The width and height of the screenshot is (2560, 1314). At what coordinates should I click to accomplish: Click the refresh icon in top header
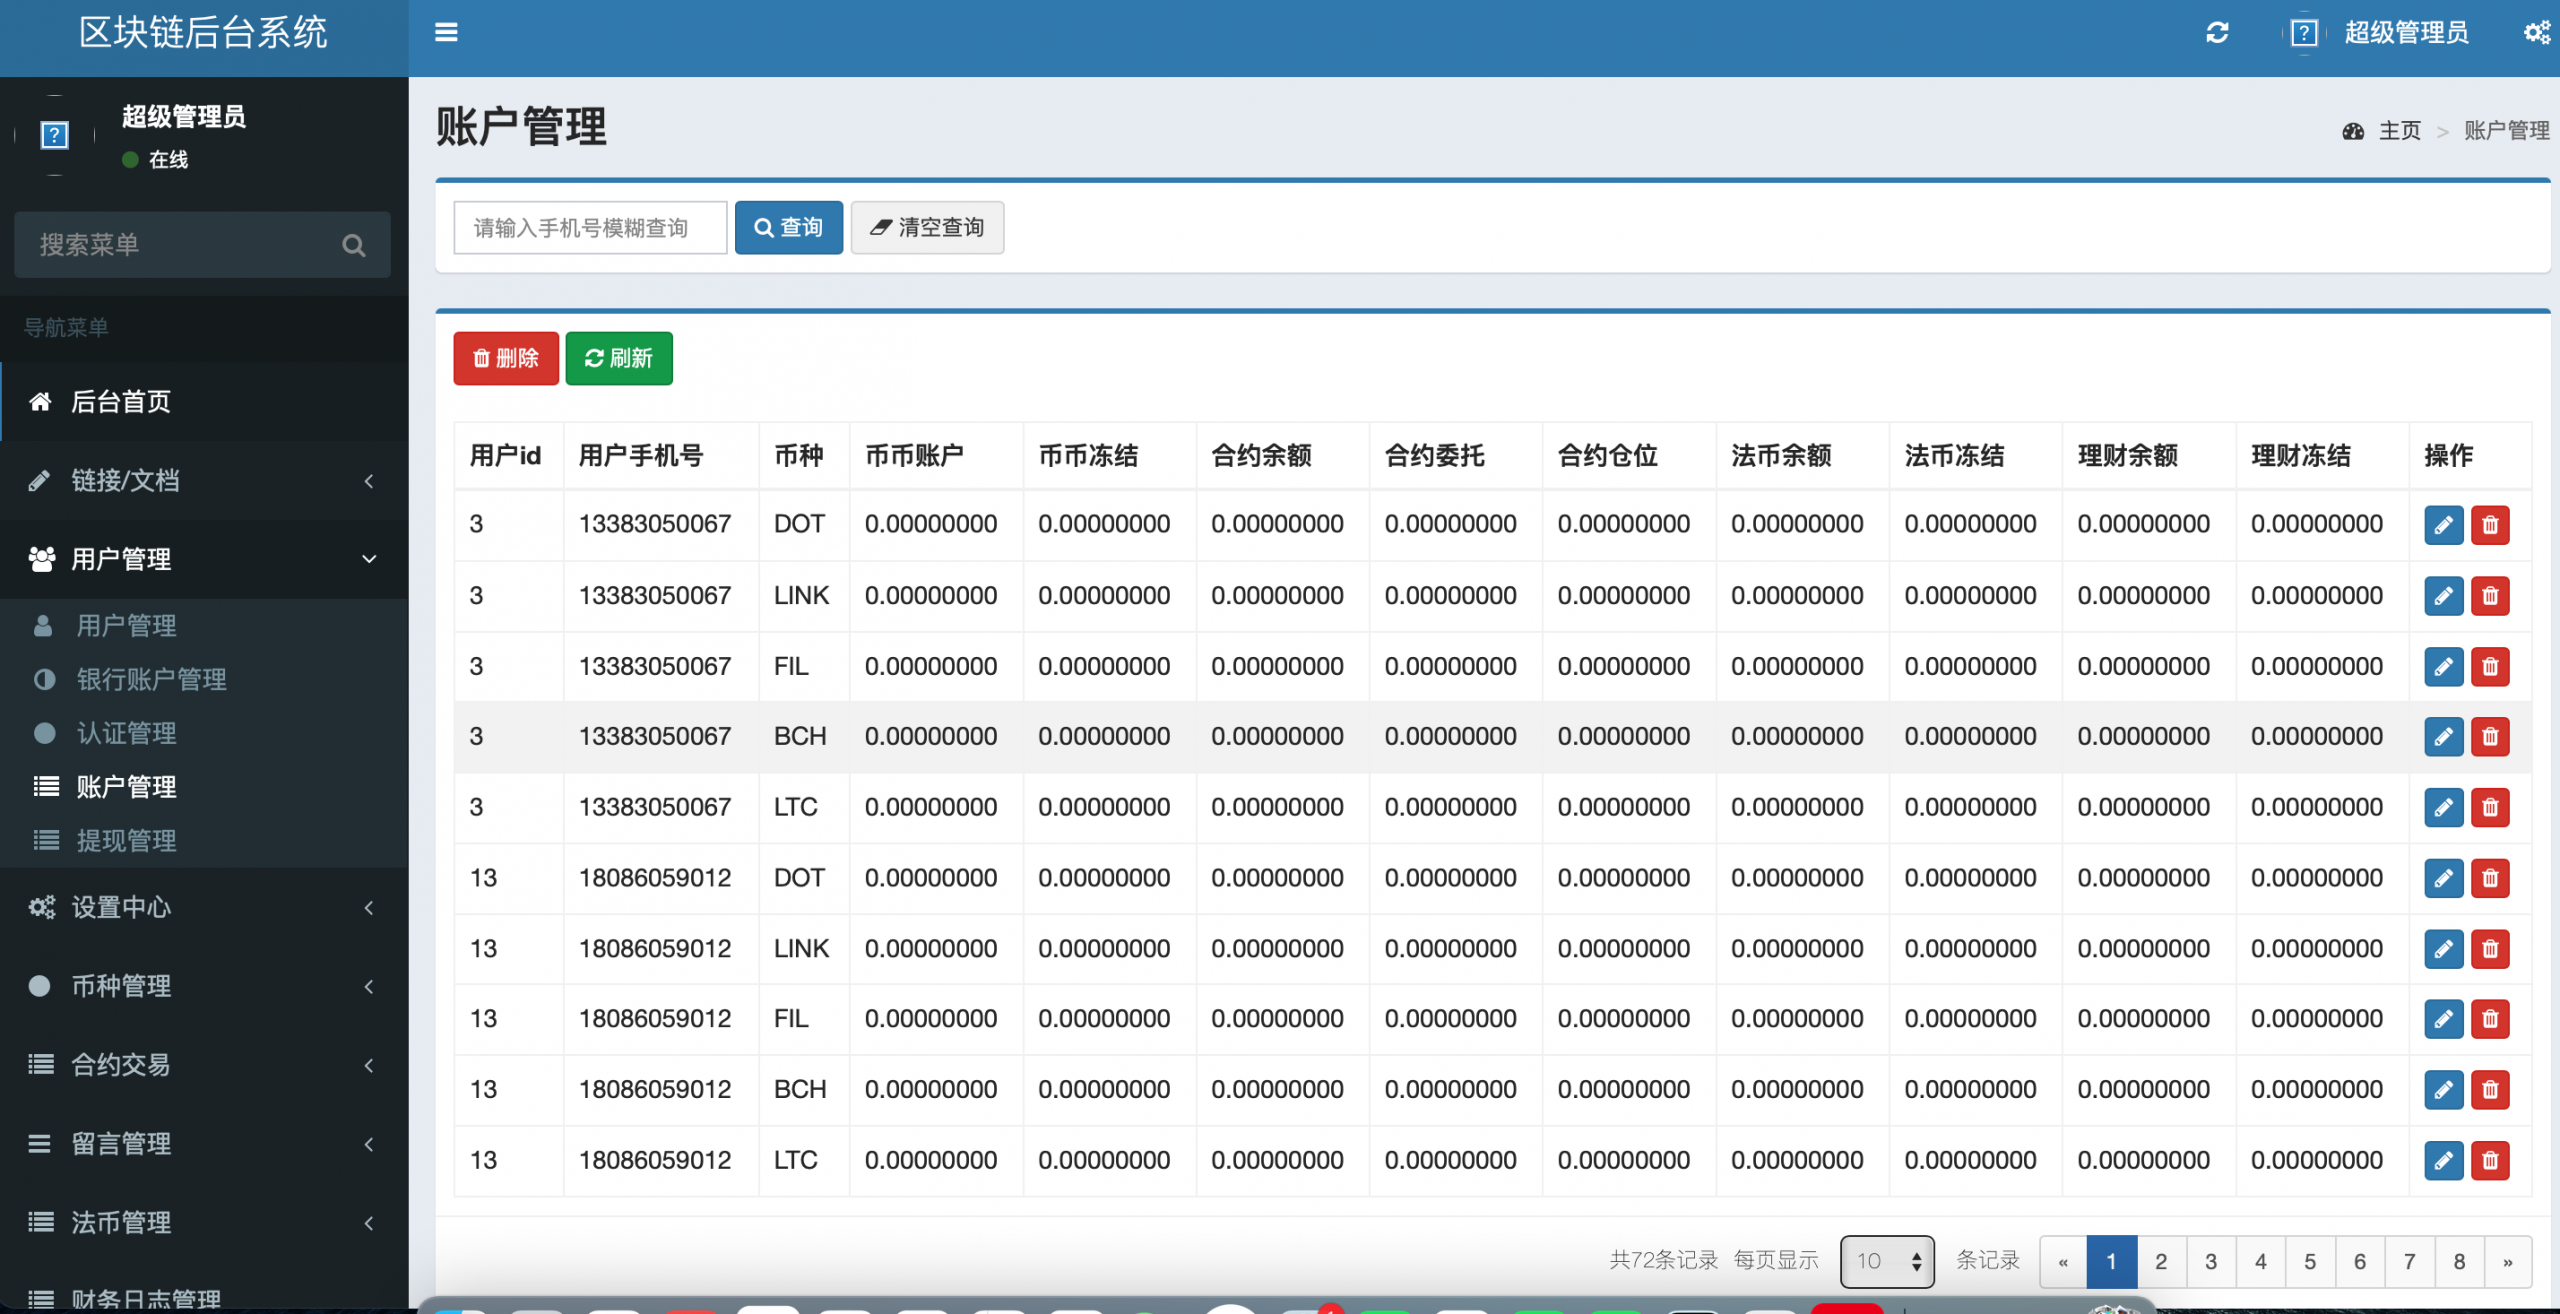[2217, 33]
